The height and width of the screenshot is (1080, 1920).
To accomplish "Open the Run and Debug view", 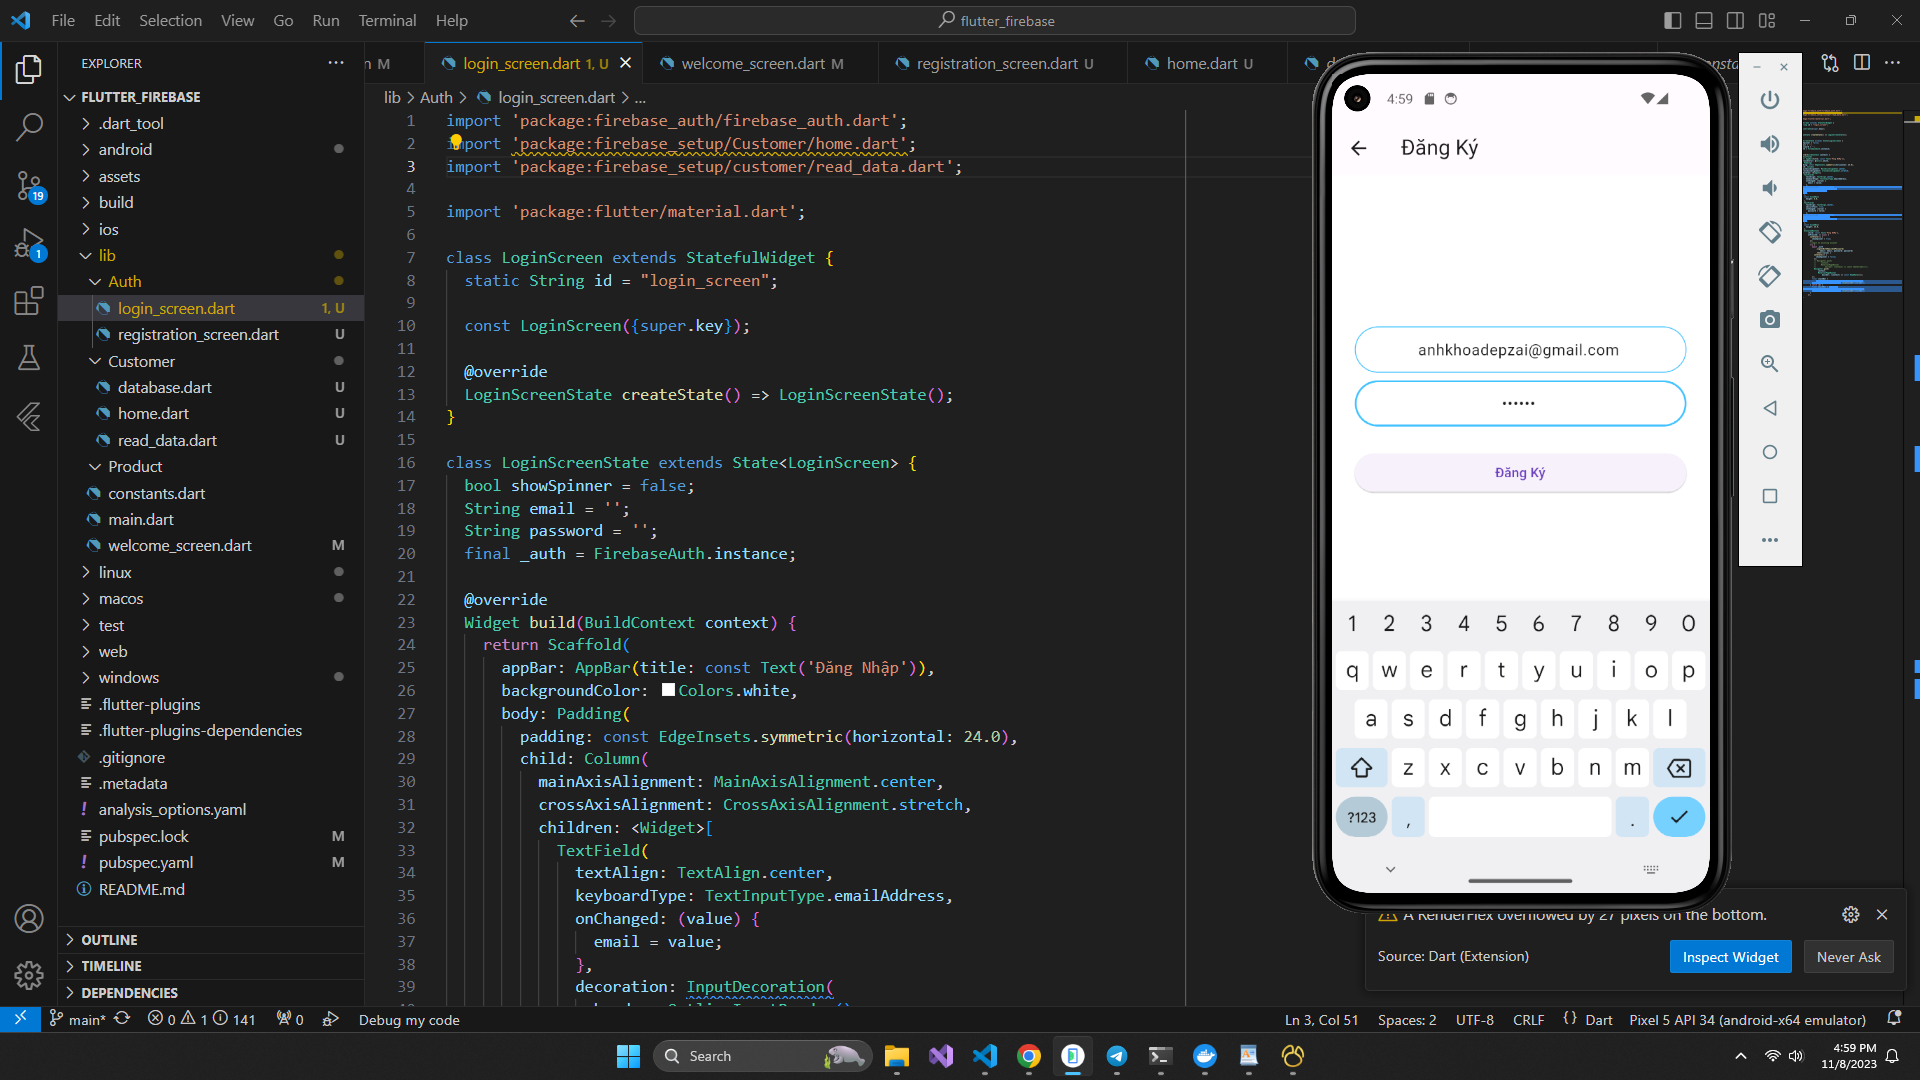I will click(x=29, y=243).
